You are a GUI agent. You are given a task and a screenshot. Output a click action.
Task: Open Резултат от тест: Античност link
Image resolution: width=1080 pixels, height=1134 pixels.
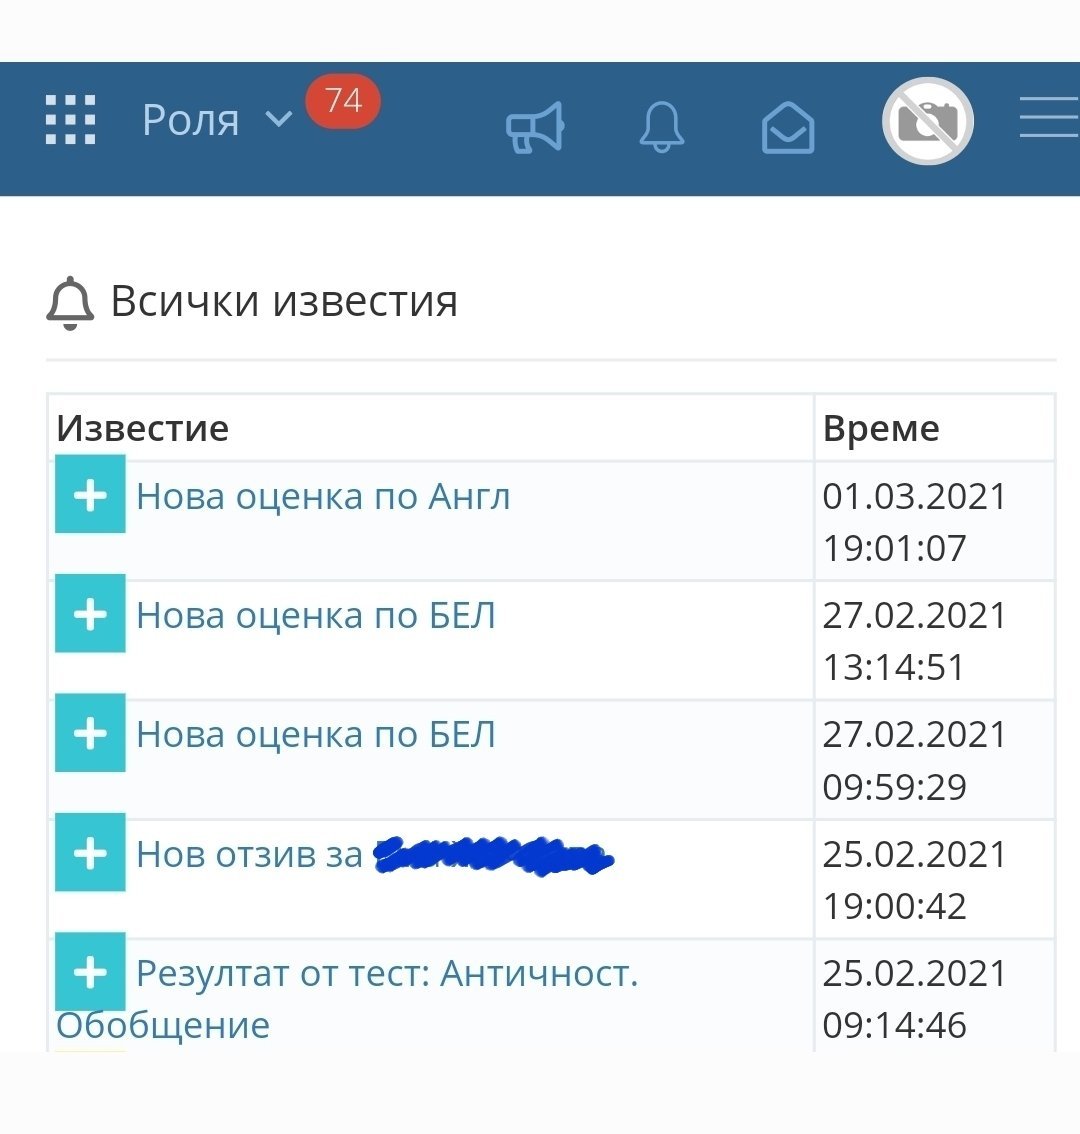pyautogui.click(x=387, y=974)
